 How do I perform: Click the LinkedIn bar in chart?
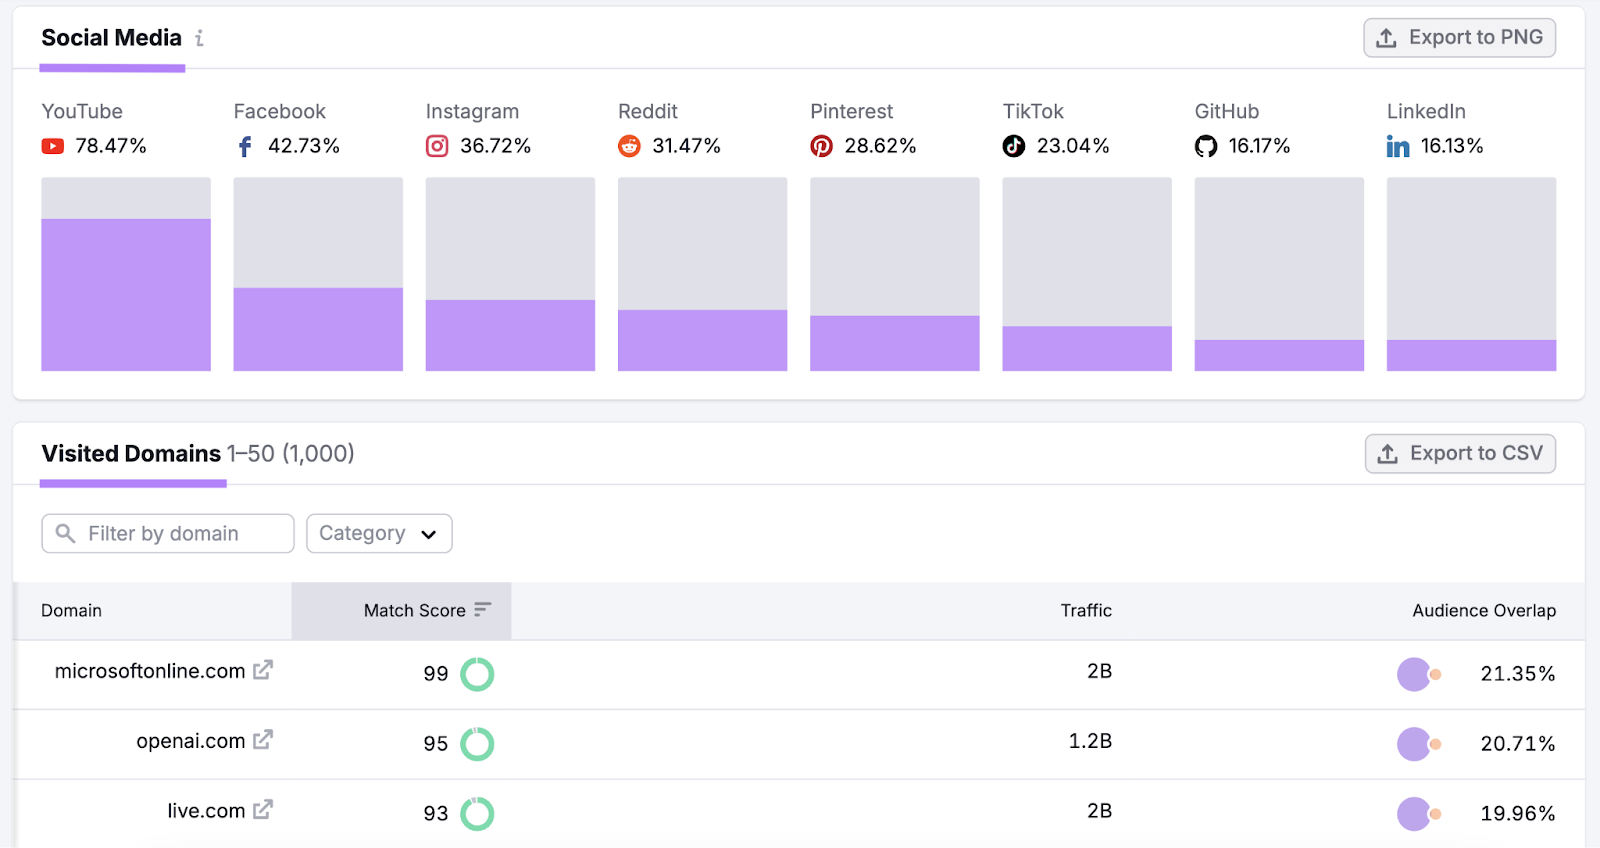1471,356
